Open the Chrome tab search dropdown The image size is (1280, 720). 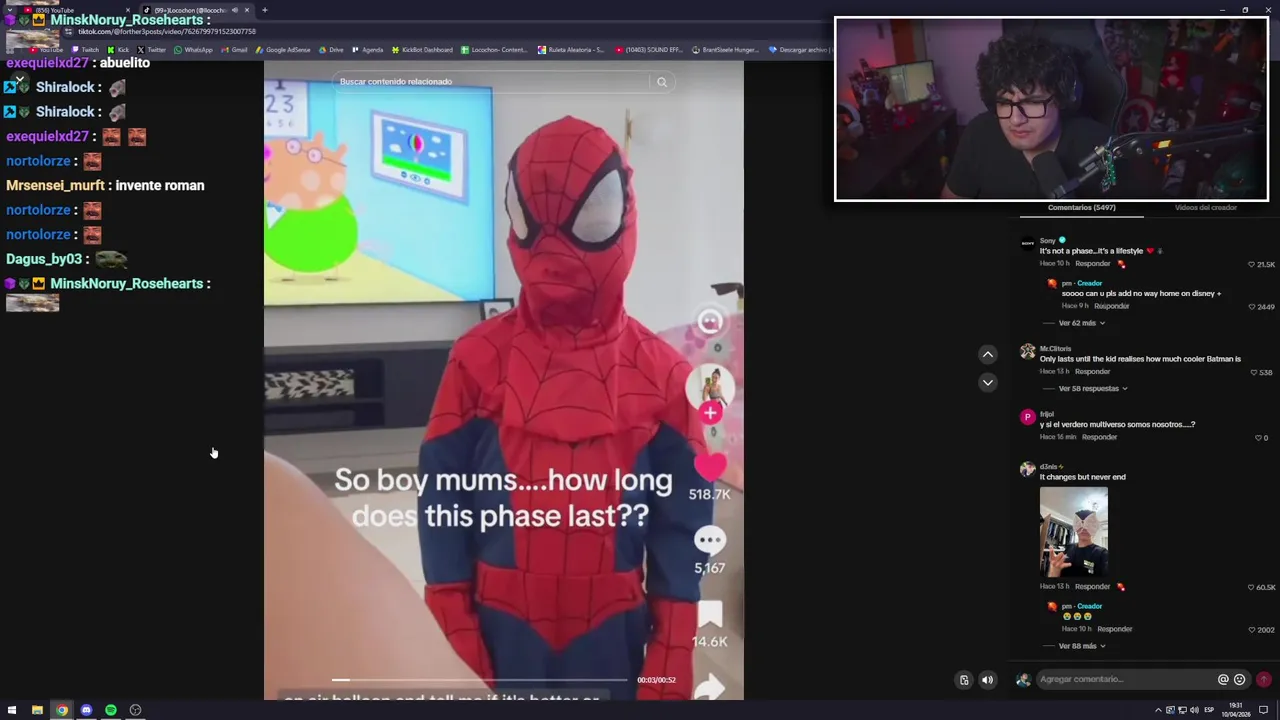12,10
